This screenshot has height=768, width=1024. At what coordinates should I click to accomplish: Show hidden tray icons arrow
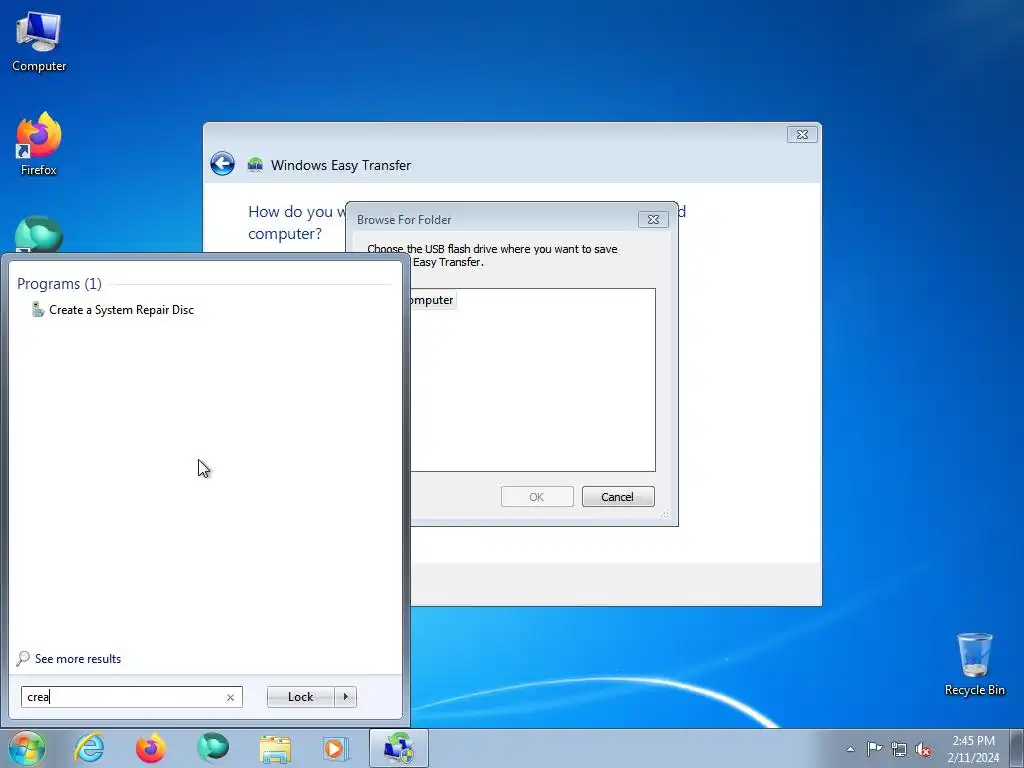850,749
